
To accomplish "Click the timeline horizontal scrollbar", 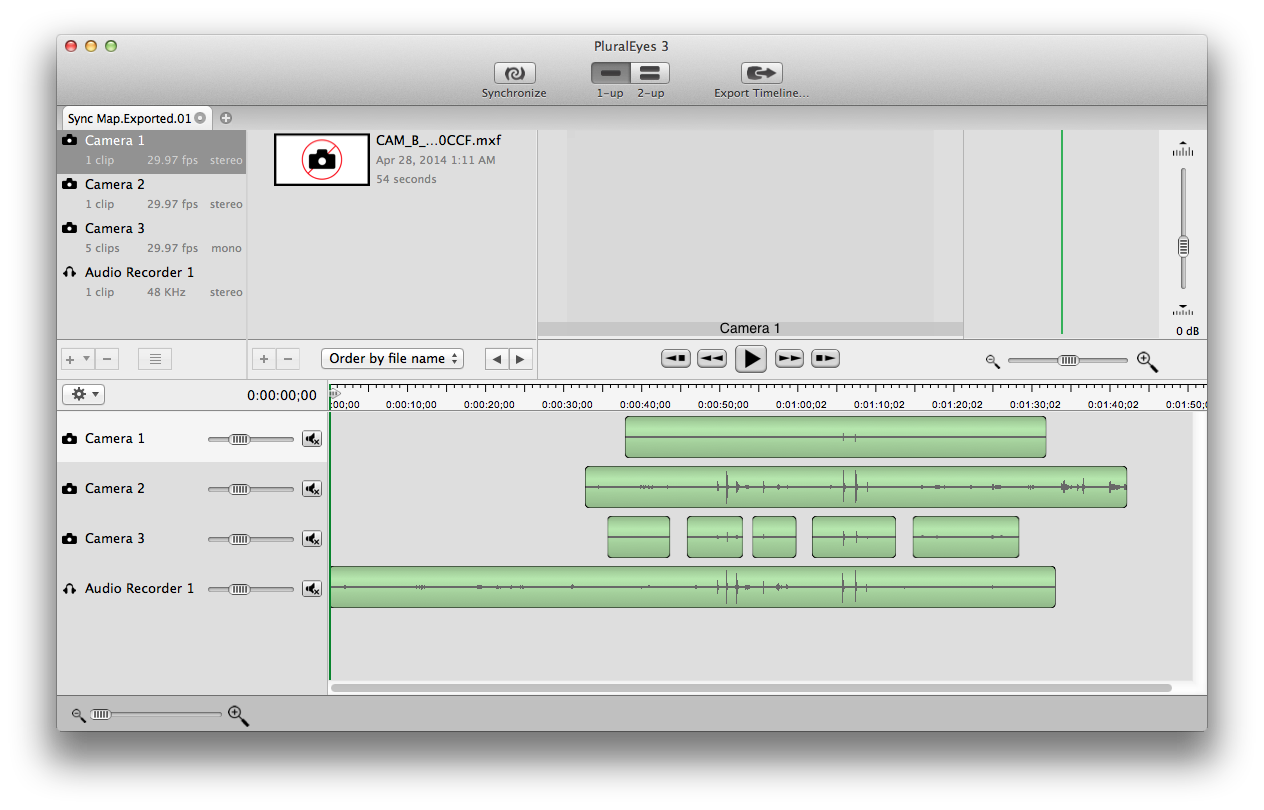I will (x=751, y=688).
